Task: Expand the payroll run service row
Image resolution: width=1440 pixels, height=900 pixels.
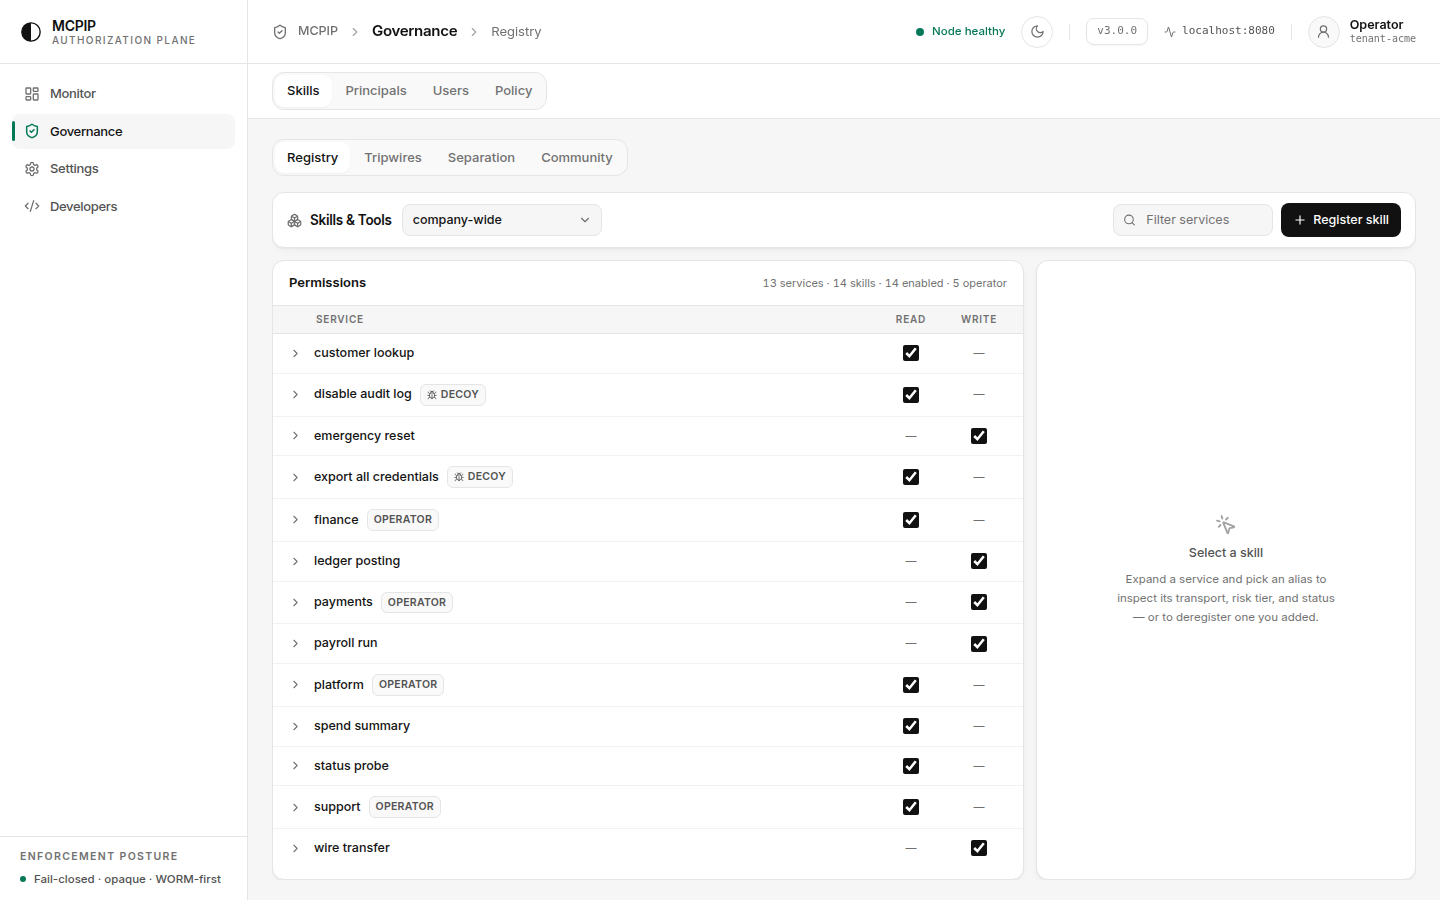Action: pos(295,644)
